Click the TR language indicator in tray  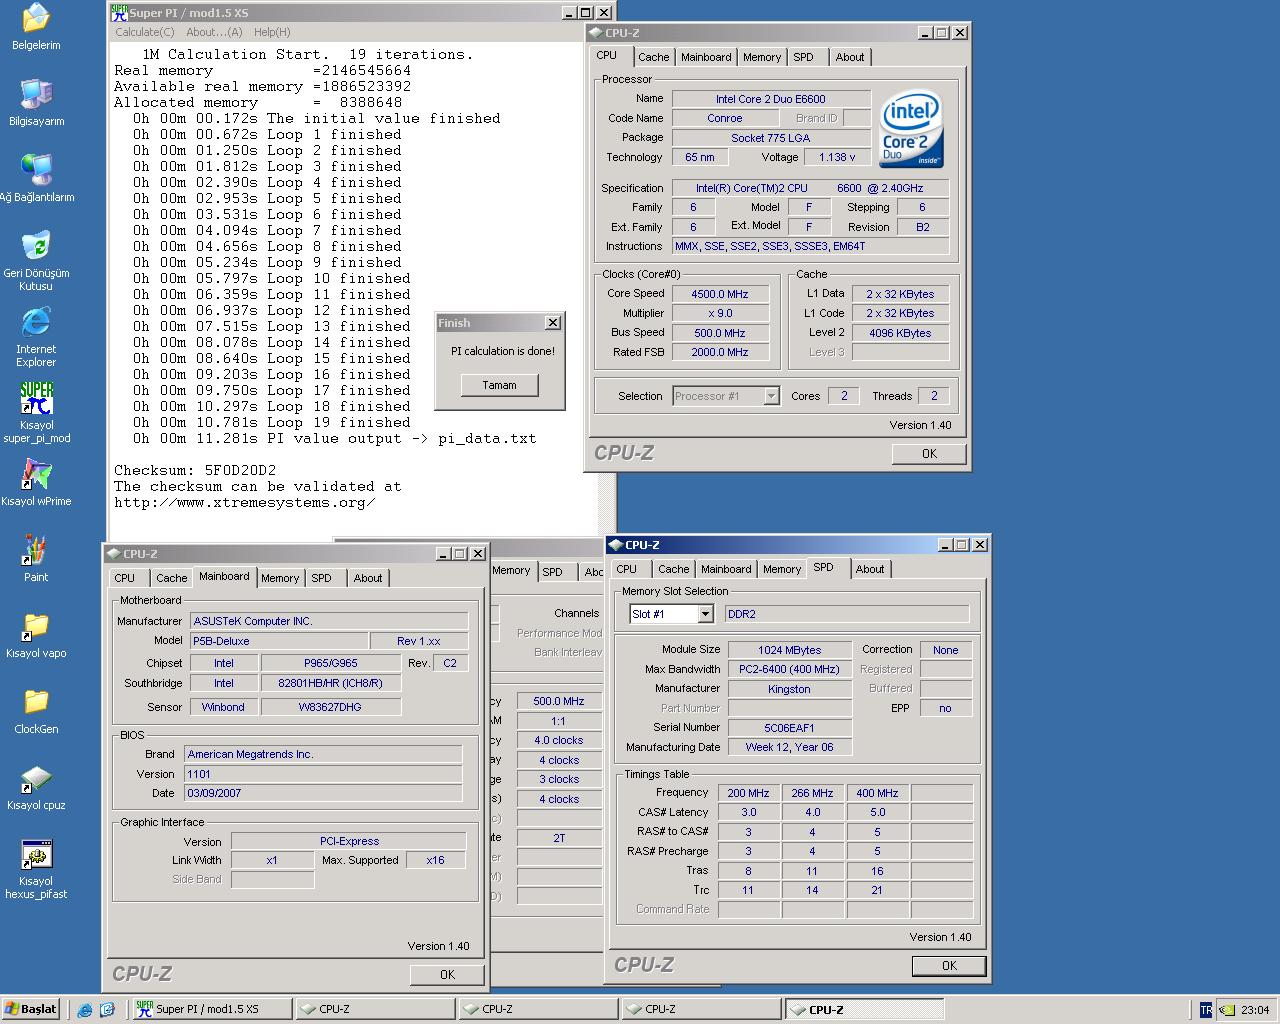(1206, 1010)
